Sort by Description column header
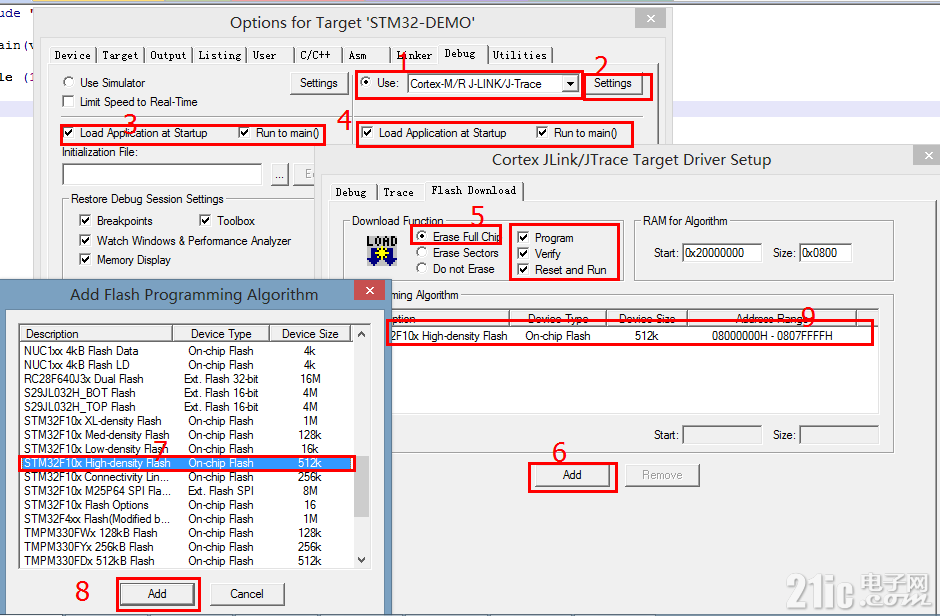 [x=96, y=334]
